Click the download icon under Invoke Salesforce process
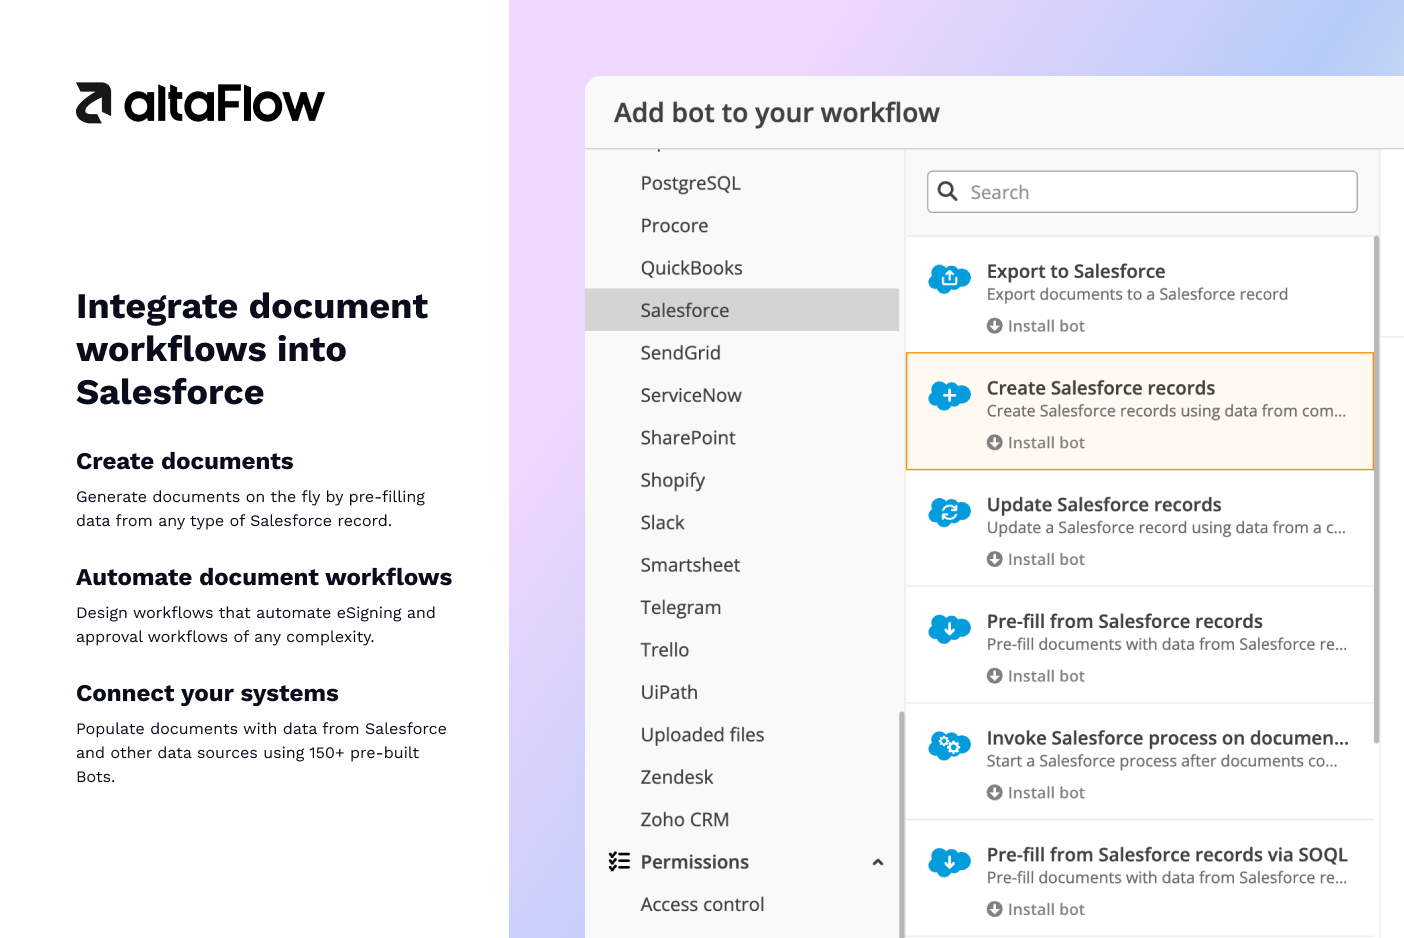Viewport: 1404px width, 938px height. [x=994, y=793]
